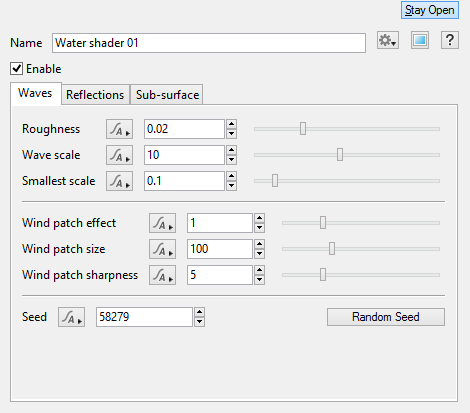This screenshot has height=413, width=470.
Task: Uncheck the Enable checkbox
Action: coord(16,69)
